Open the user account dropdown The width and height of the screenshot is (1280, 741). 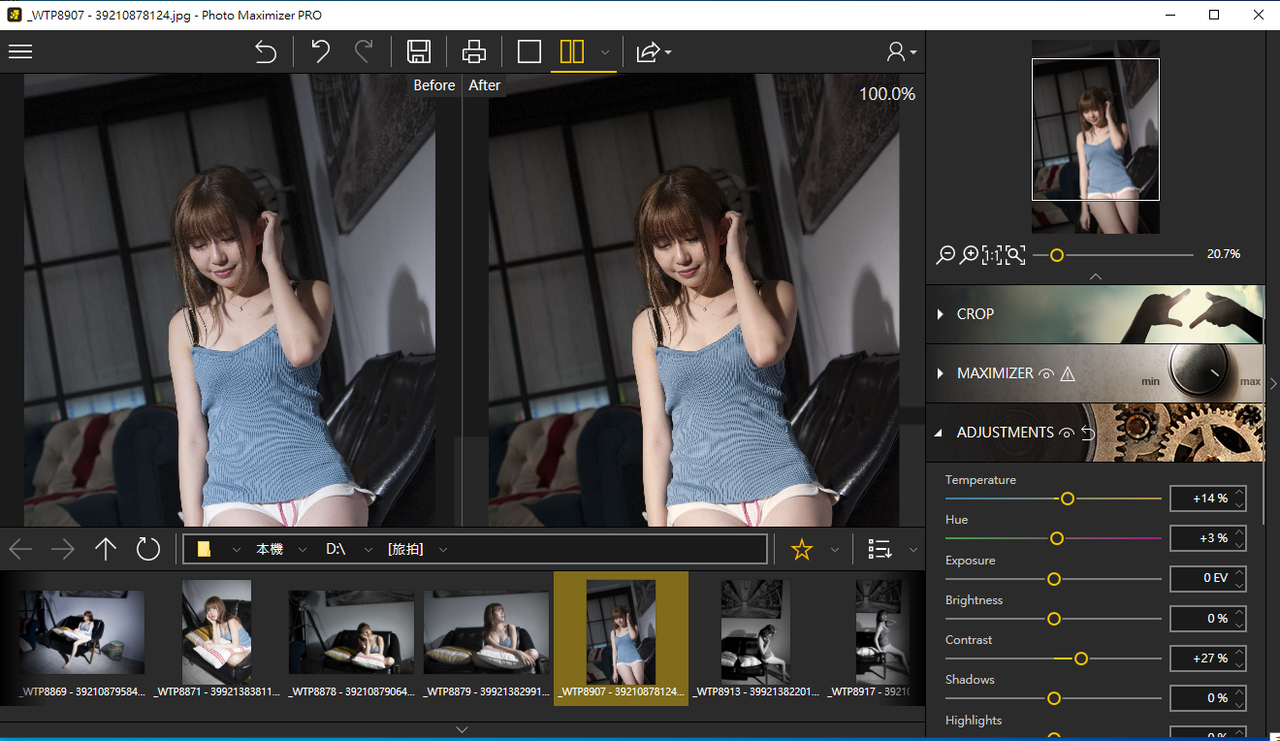(900, 52)
